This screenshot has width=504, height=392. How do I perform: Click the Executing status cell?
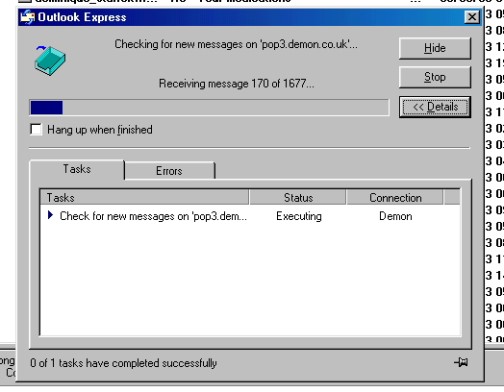coord(299,216)
